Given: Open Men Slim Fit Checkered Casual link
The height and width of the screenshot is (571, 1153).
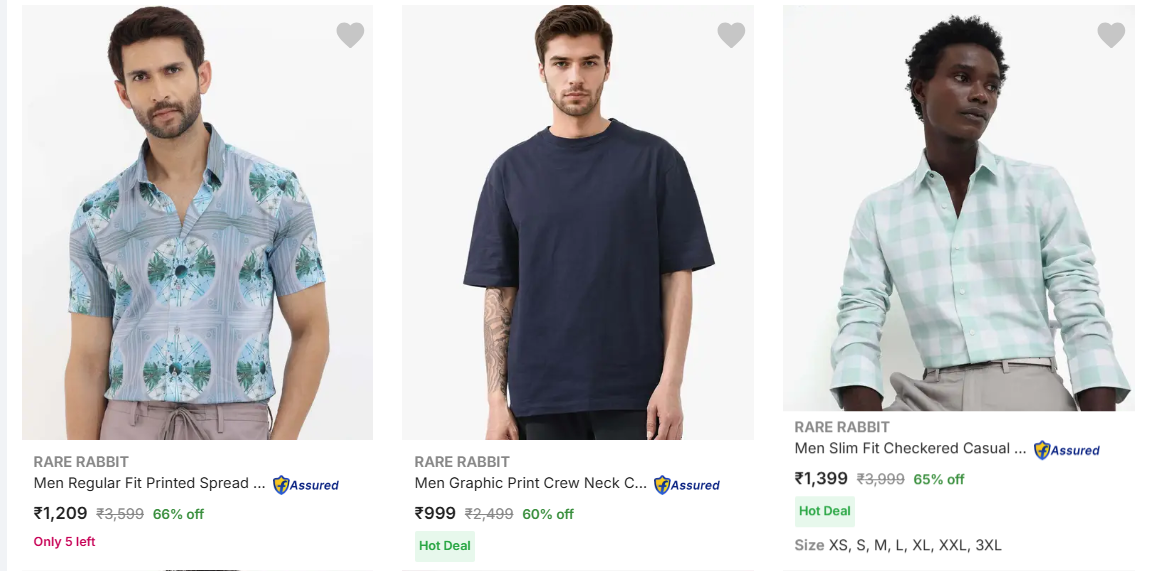Looking at the screenshot, I should point(910,448).
